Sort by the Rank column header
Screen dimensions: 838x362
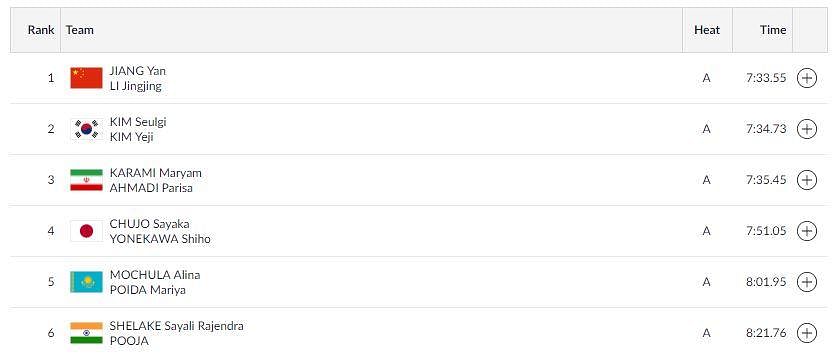tap(41, 30)
